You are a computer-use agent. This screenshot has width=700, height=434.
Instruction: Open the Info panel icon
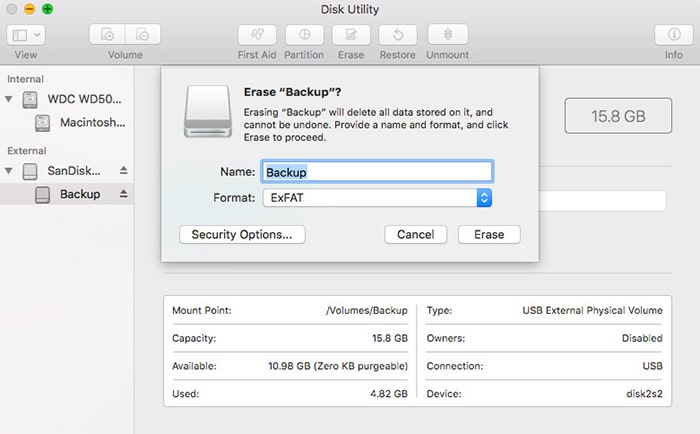pos(674,35)
